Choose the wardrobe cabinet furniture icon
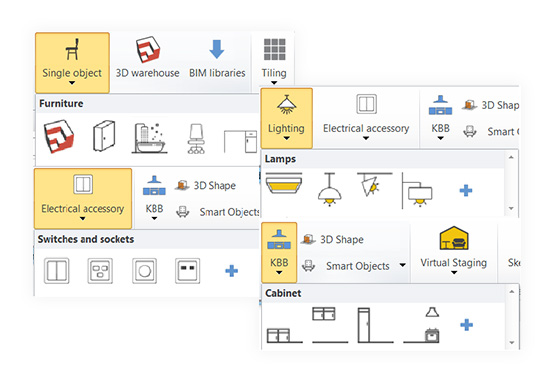The height and width of the screenshot is (382, 555). [x=104, y=136]
